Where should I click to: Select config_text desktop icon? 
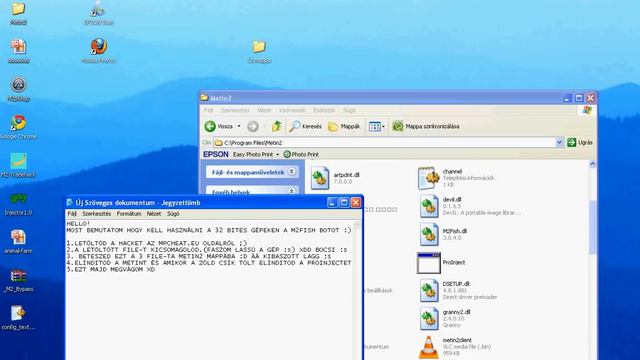click(18, 318)
